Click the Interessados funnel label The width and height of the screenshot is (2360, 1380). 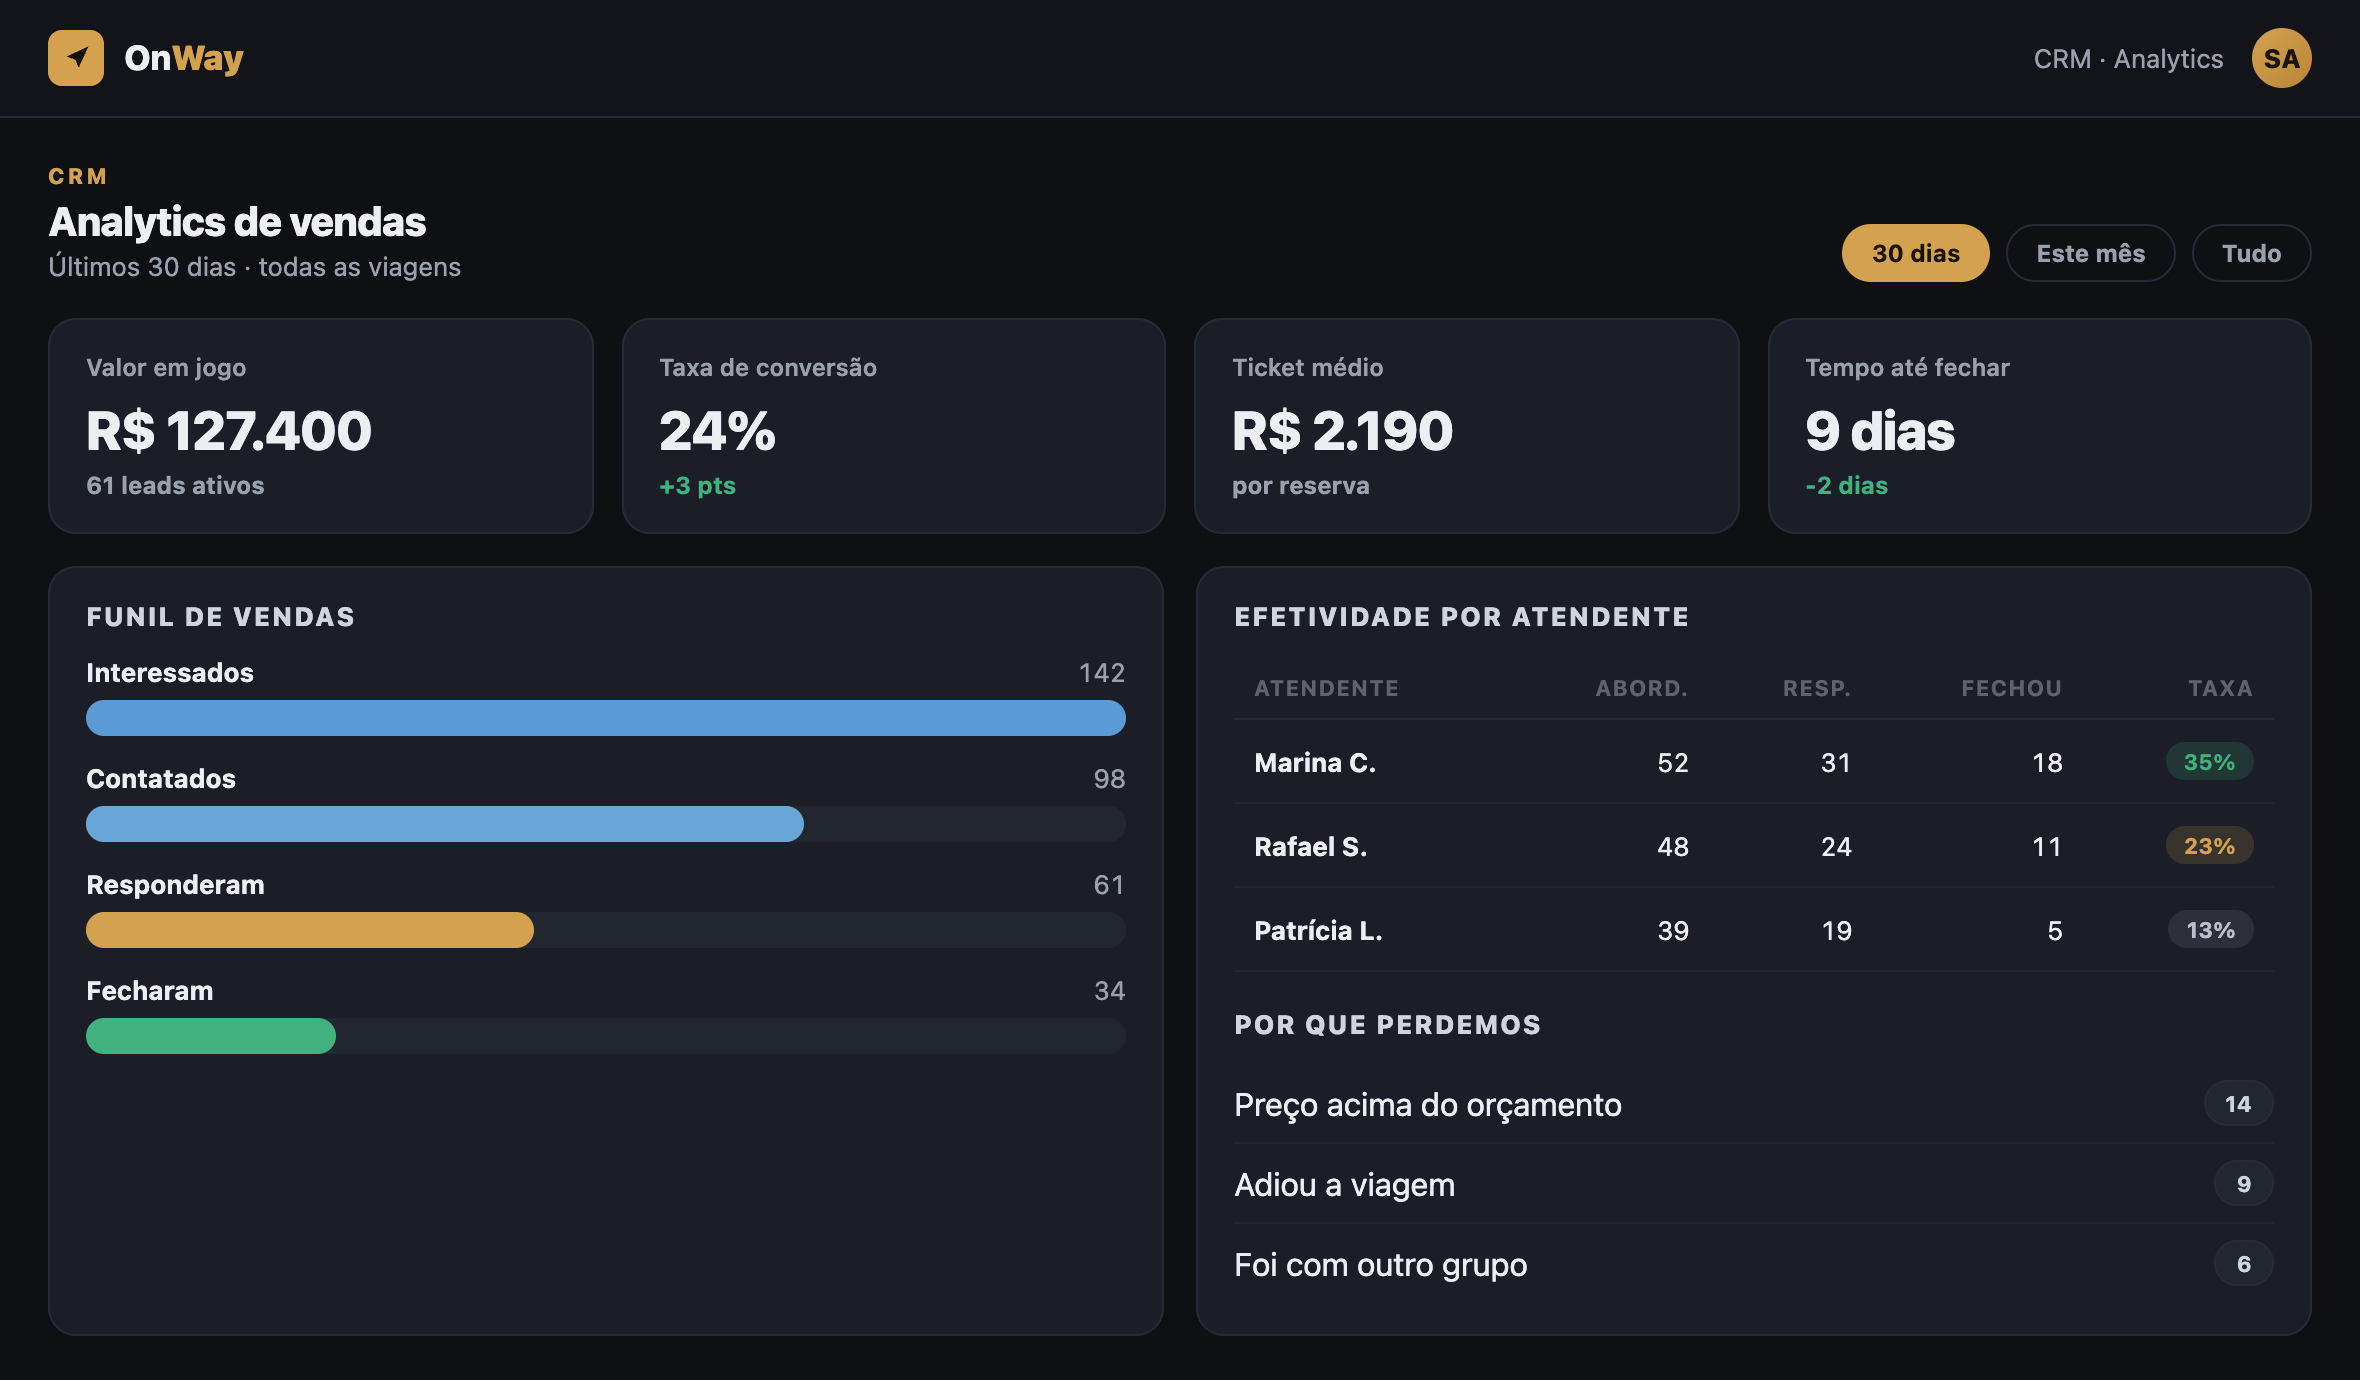[170, 672]
